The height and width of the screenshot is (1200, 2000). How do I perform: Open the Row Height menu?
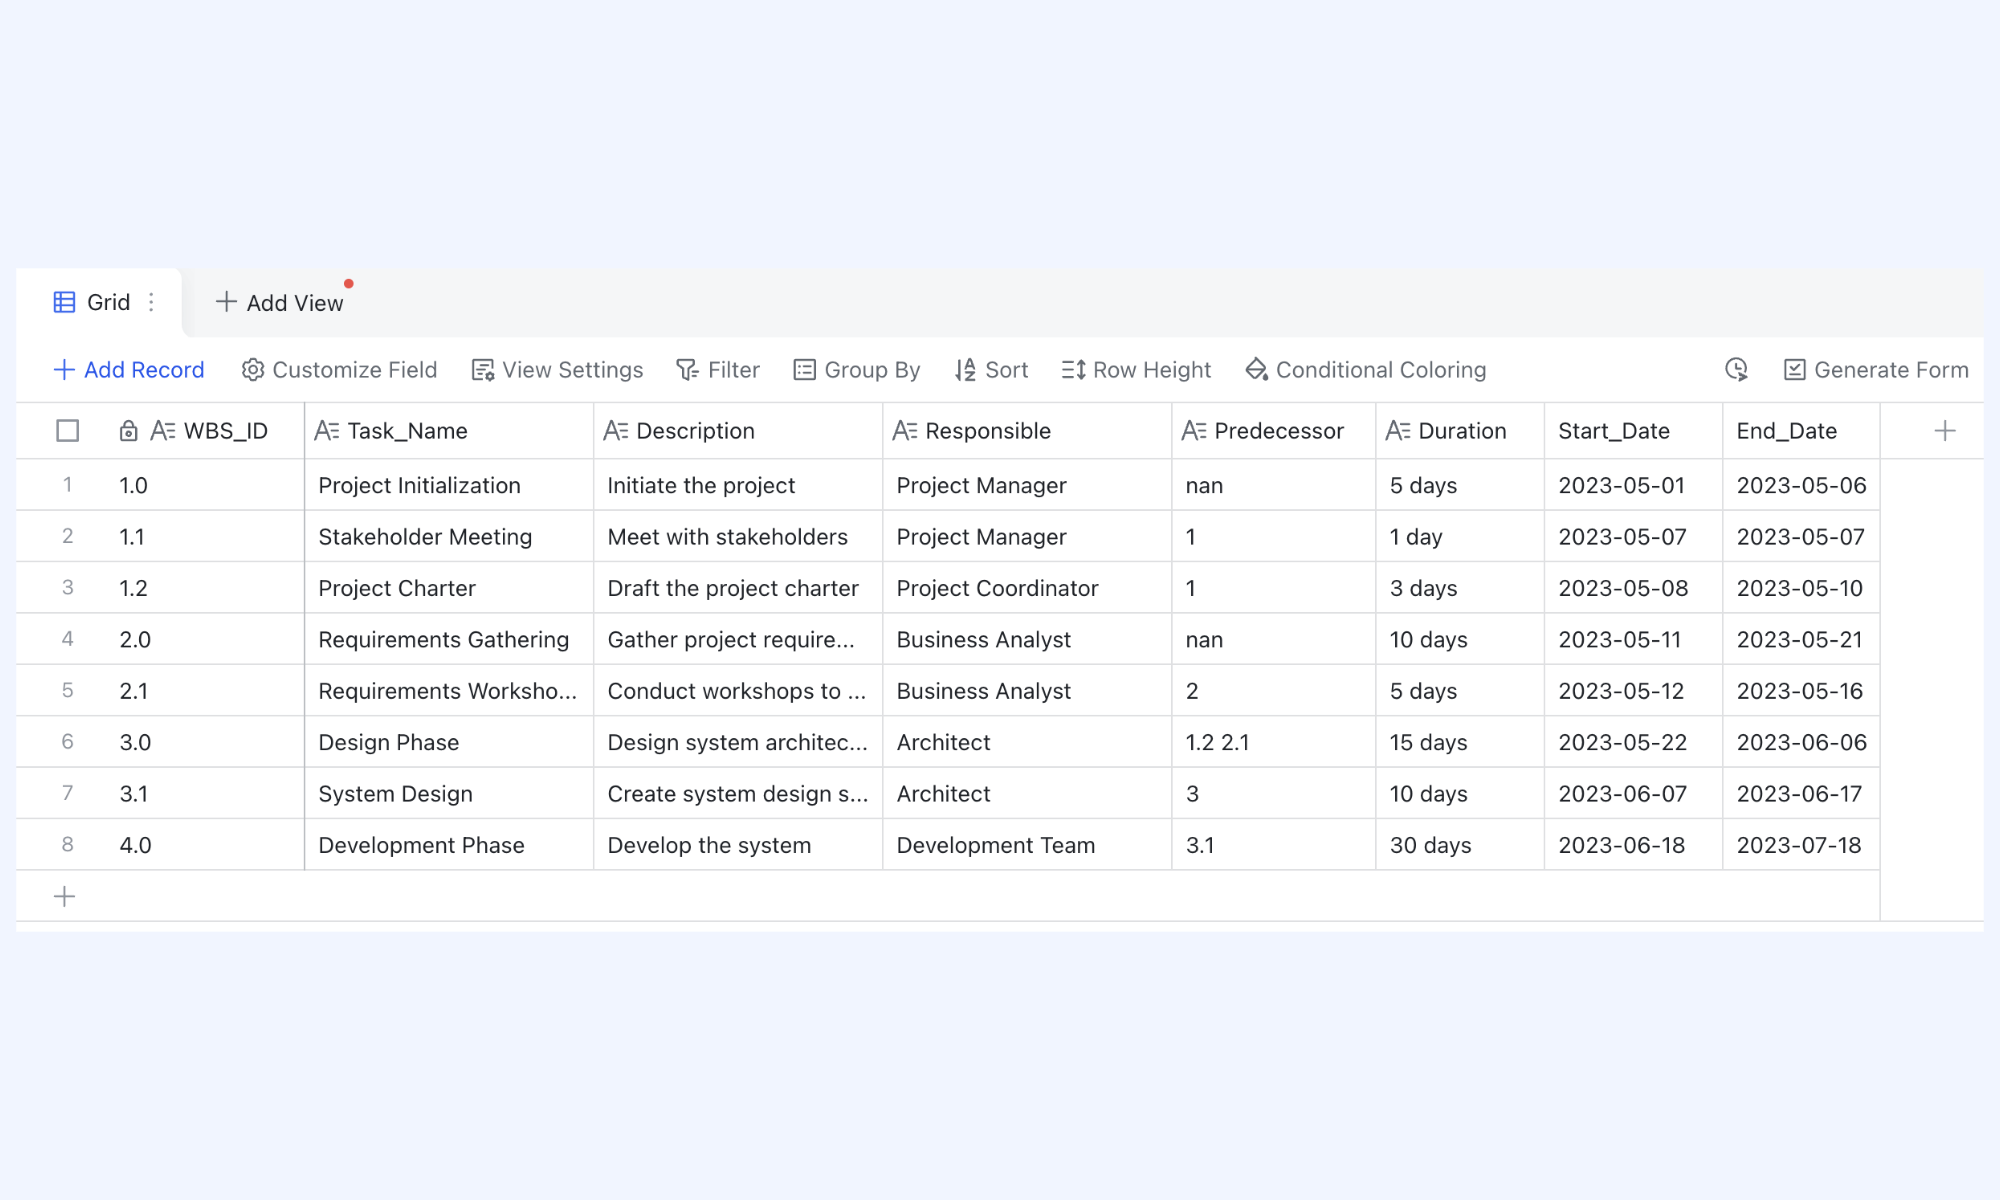pyautogui.click(x=1136, y=370)
